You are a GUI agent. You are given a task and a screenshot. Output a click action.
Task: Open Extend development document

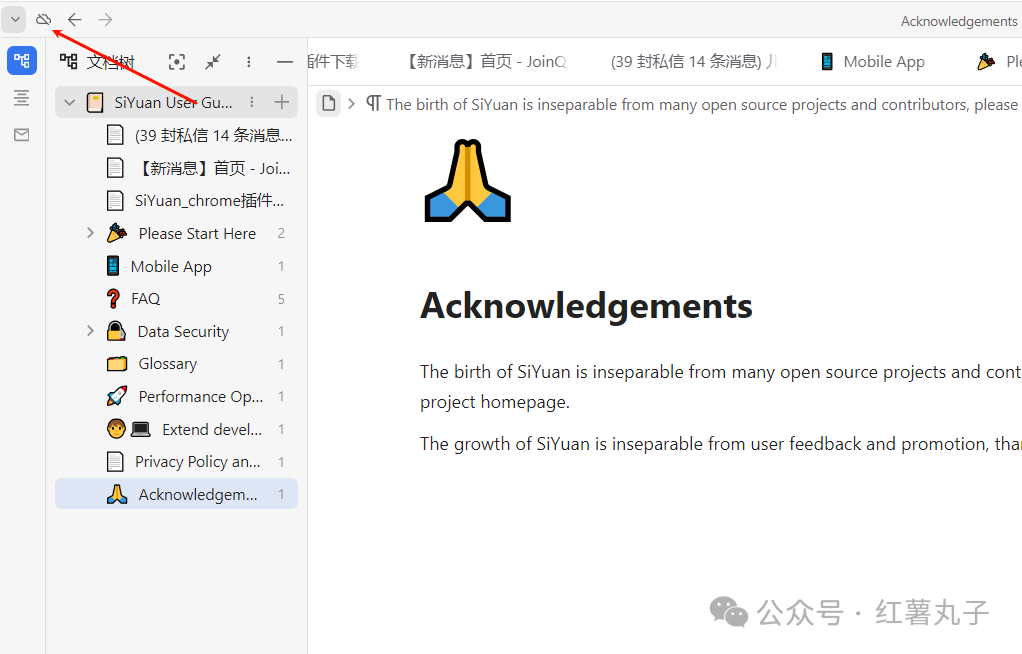click(177, 429)
